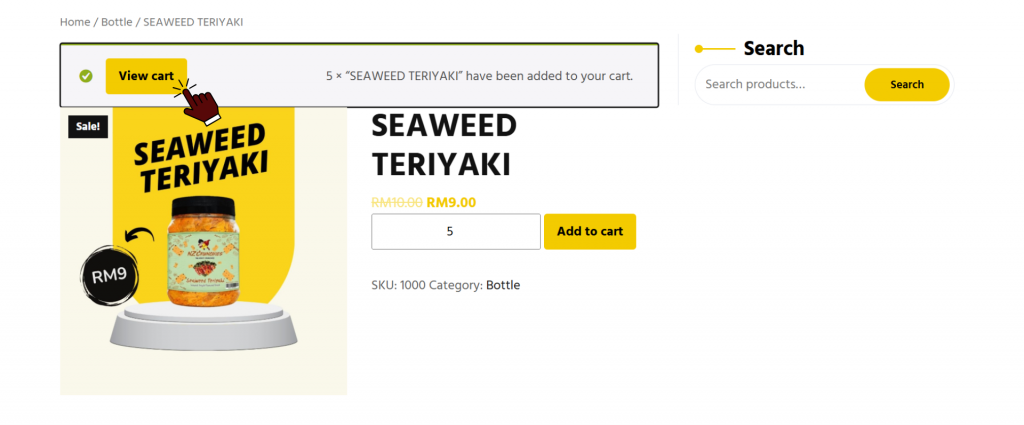Screen dimensions: 1024x425
Task: Click the round RM9 price badge
Action: [109, 273]
